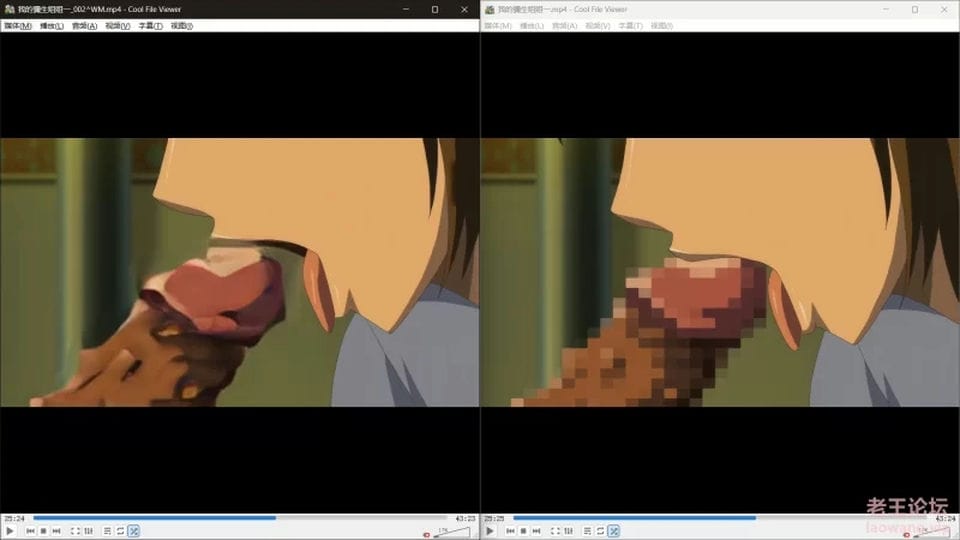The width and height of the screenshot is (960, 540).
Task: Click the left window title bar app icon
Action: (x=9, y=9)
